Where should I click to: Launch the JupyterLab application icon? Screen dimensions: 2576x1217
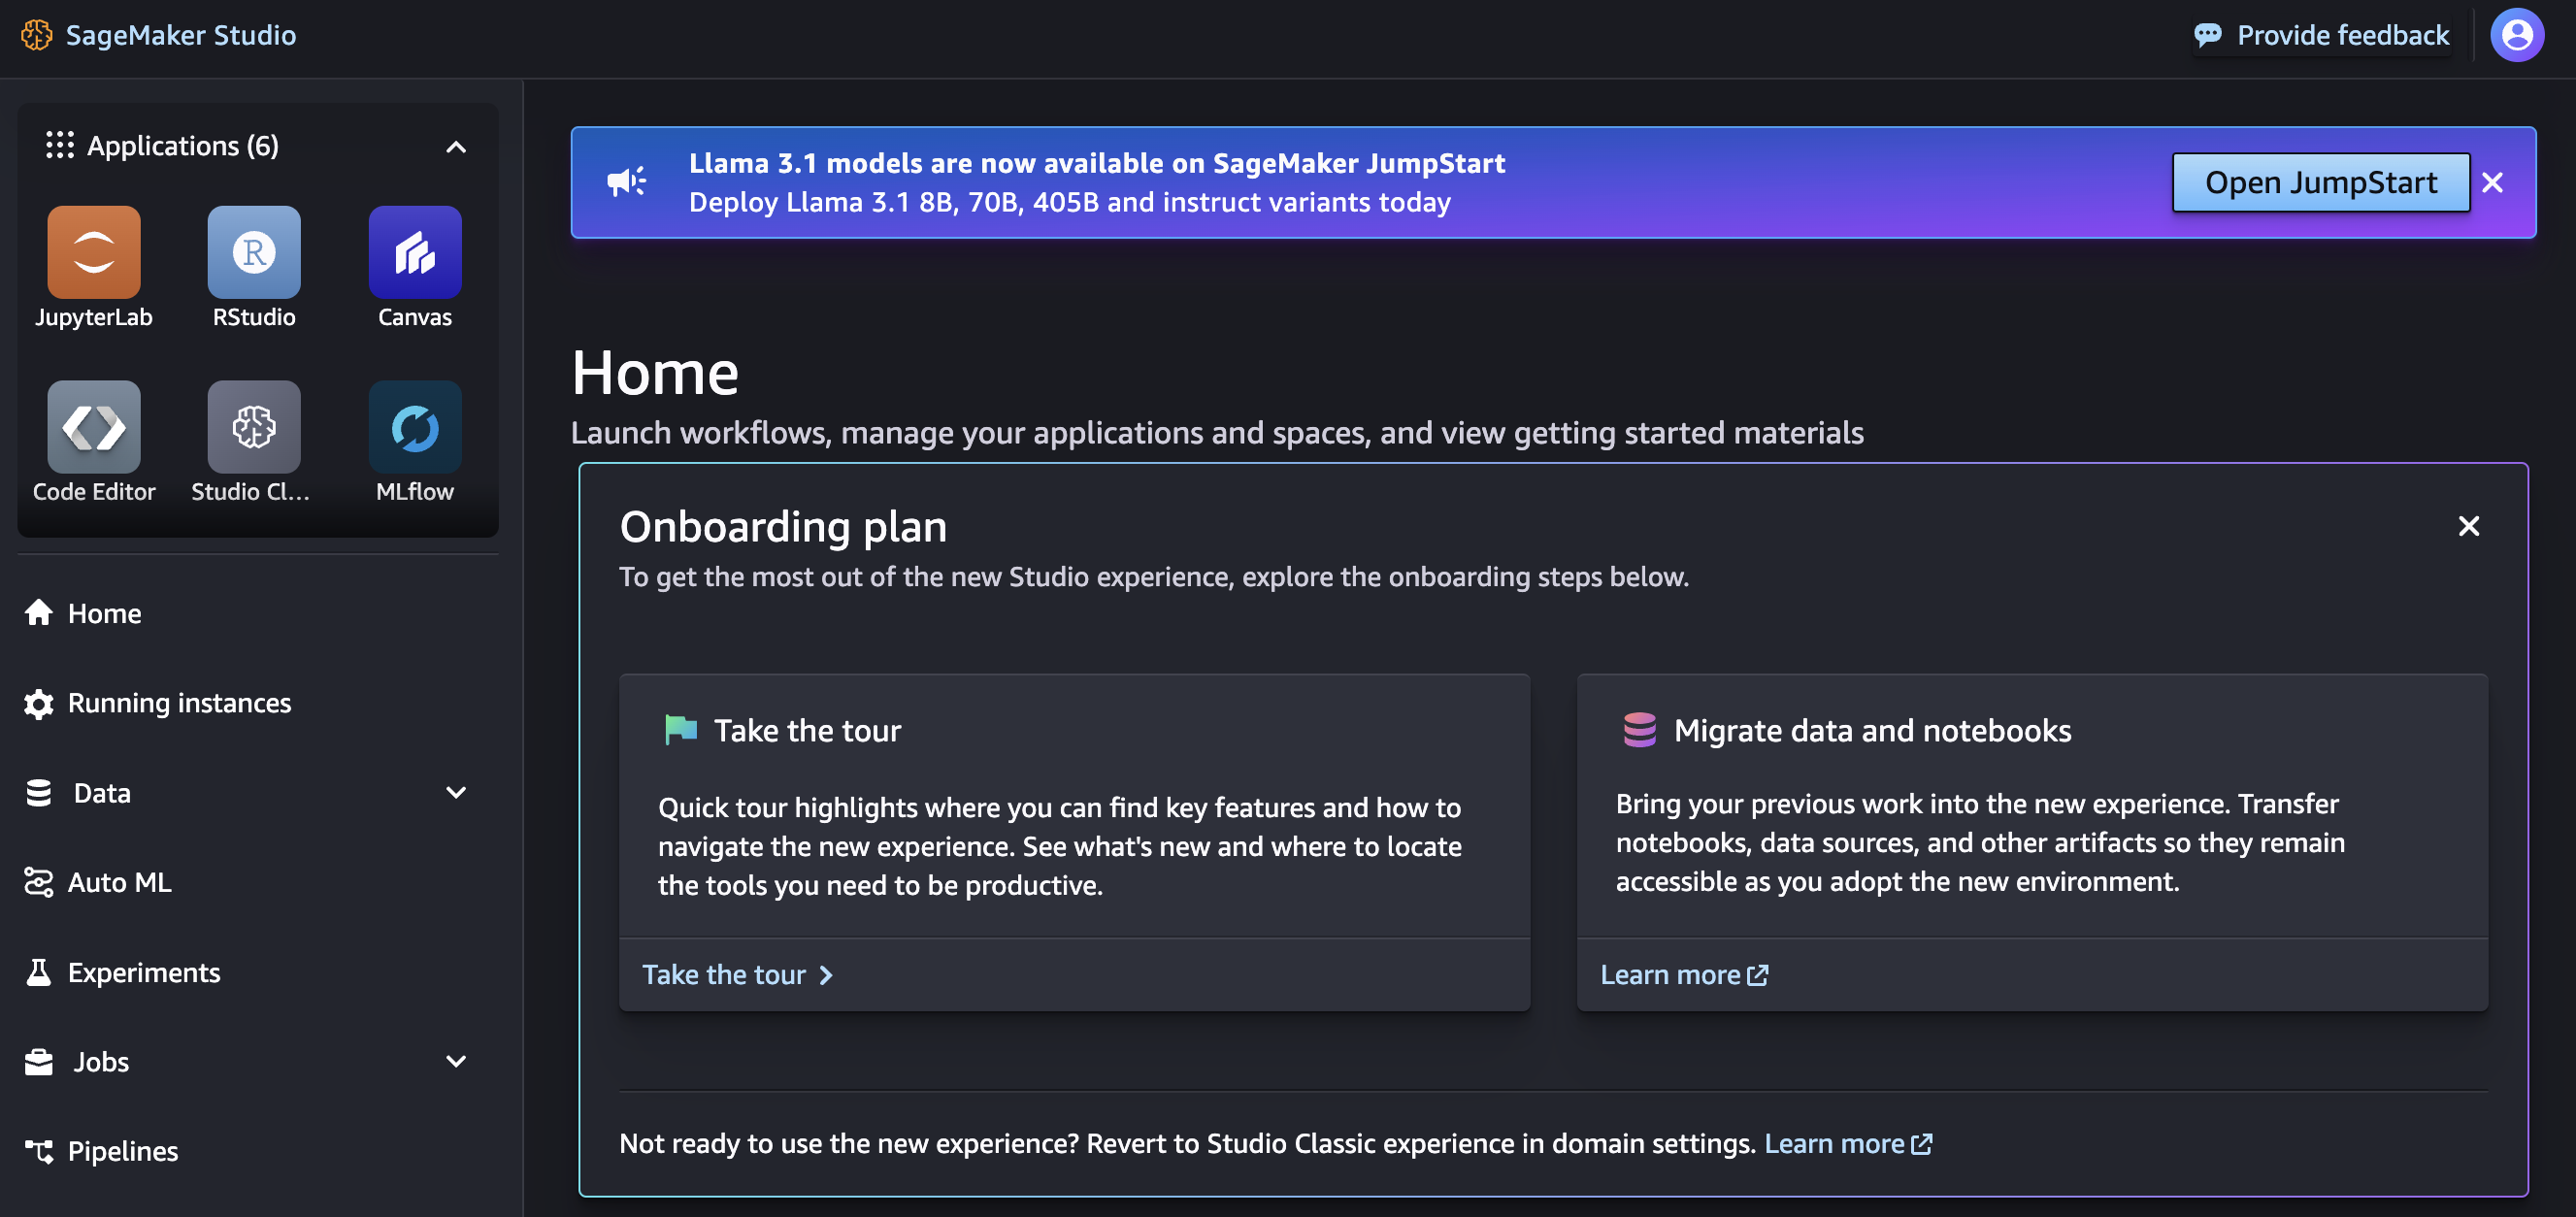pyautogui.click(x=93, y=252)
